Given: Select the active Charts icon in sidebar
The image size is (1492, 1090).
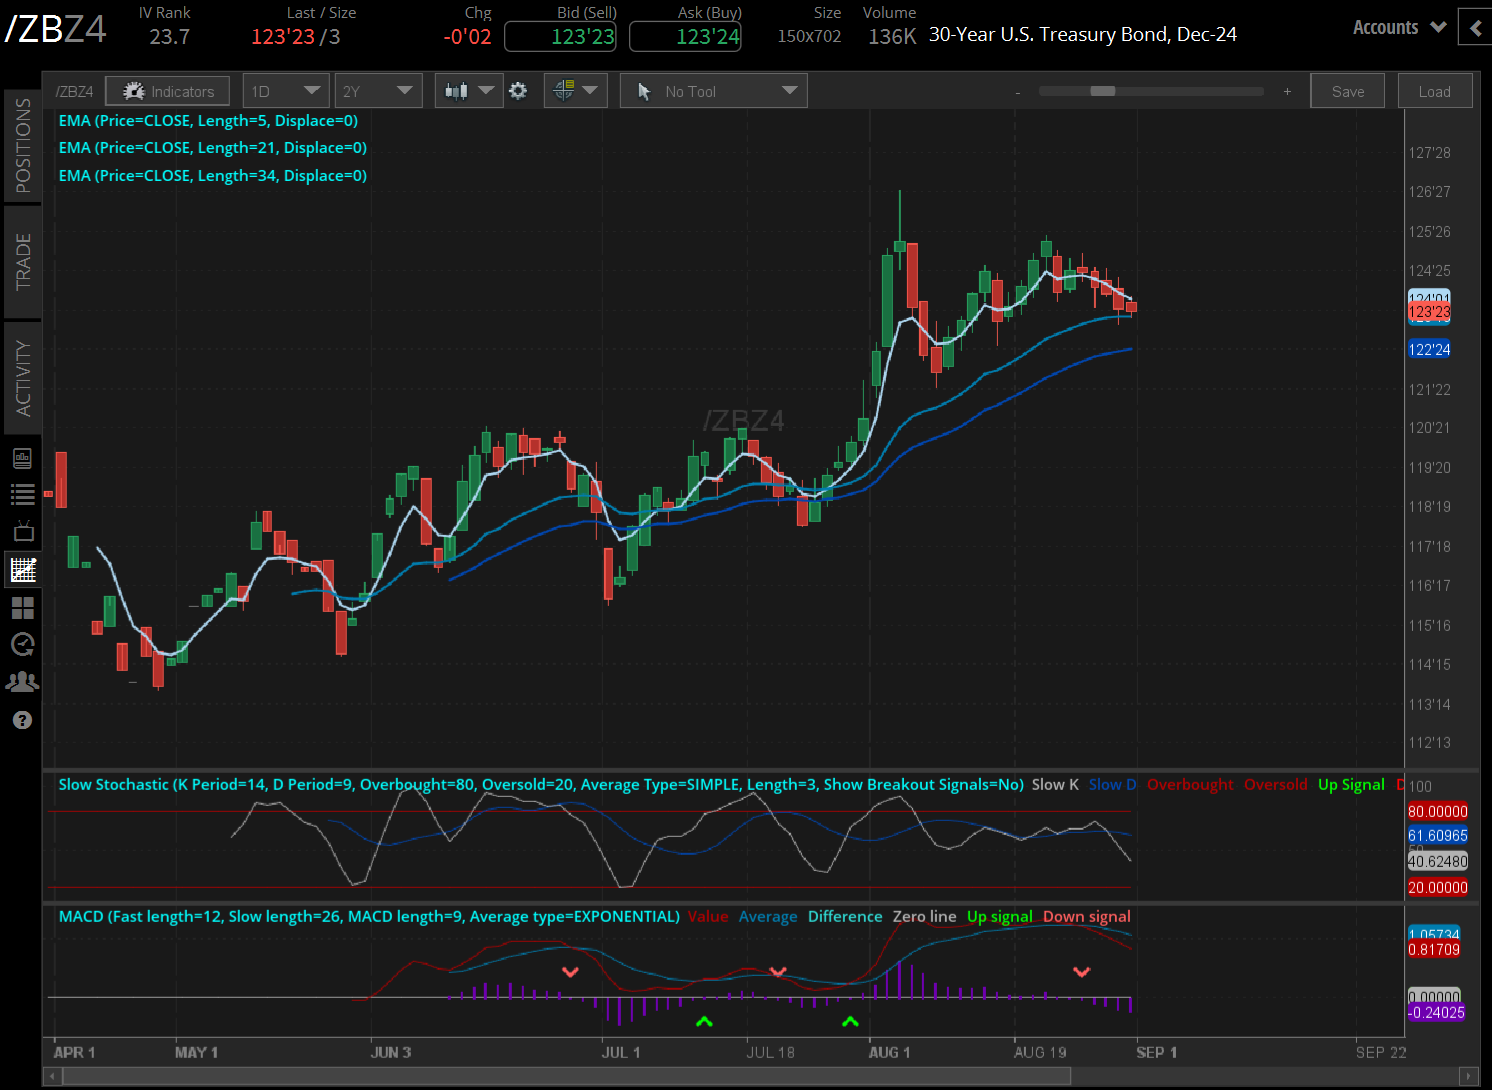Looking at the screenshot, I should pyautogui.click(x=22, y=569).
